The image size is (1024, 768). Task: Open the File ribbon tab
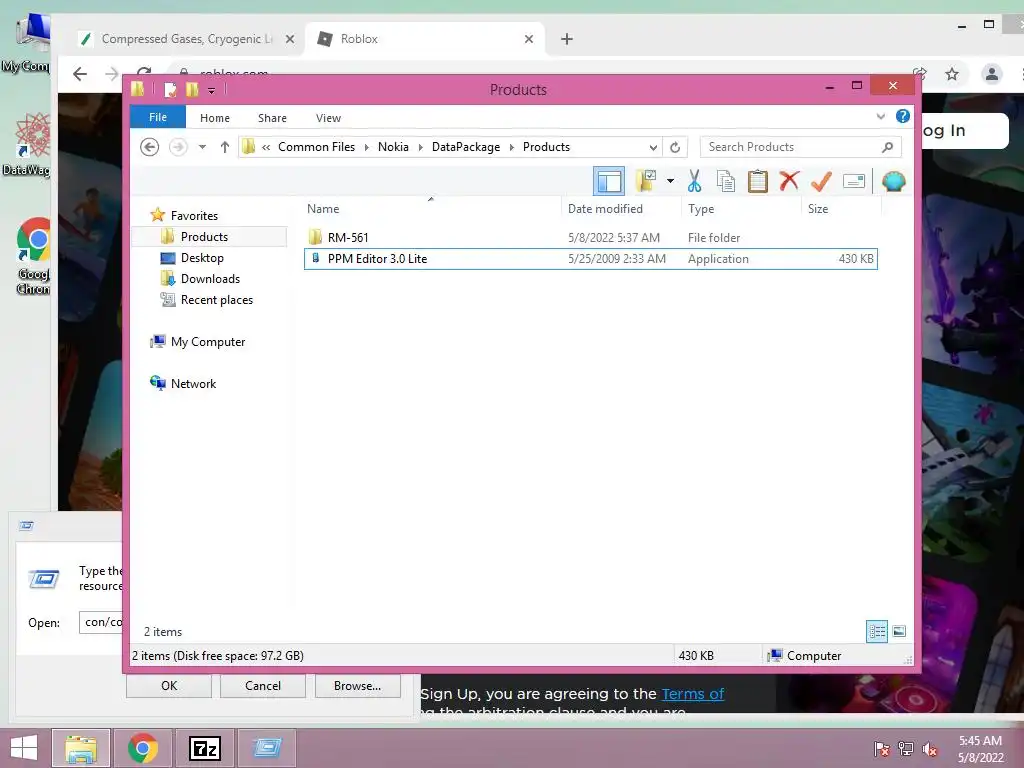click(157, 117)
